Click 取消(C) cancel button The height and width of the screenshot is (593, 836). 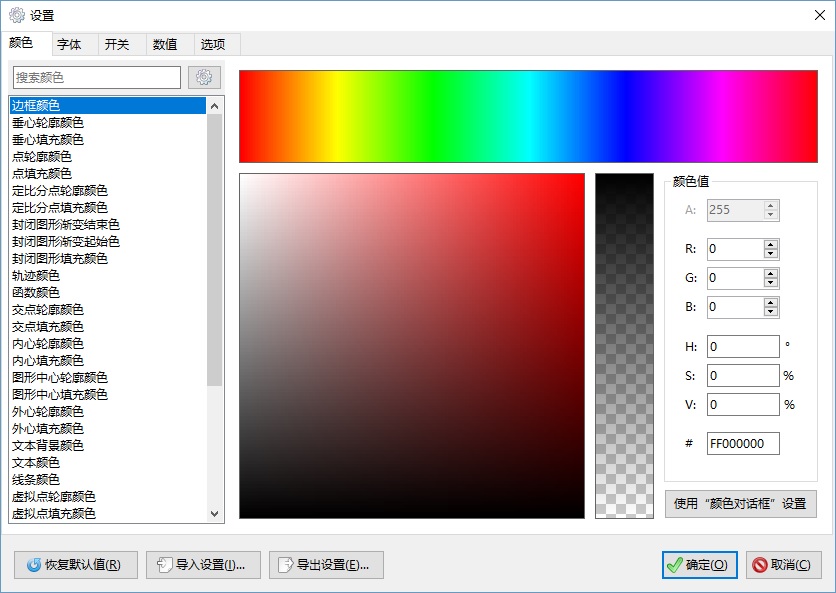(783, 565)
